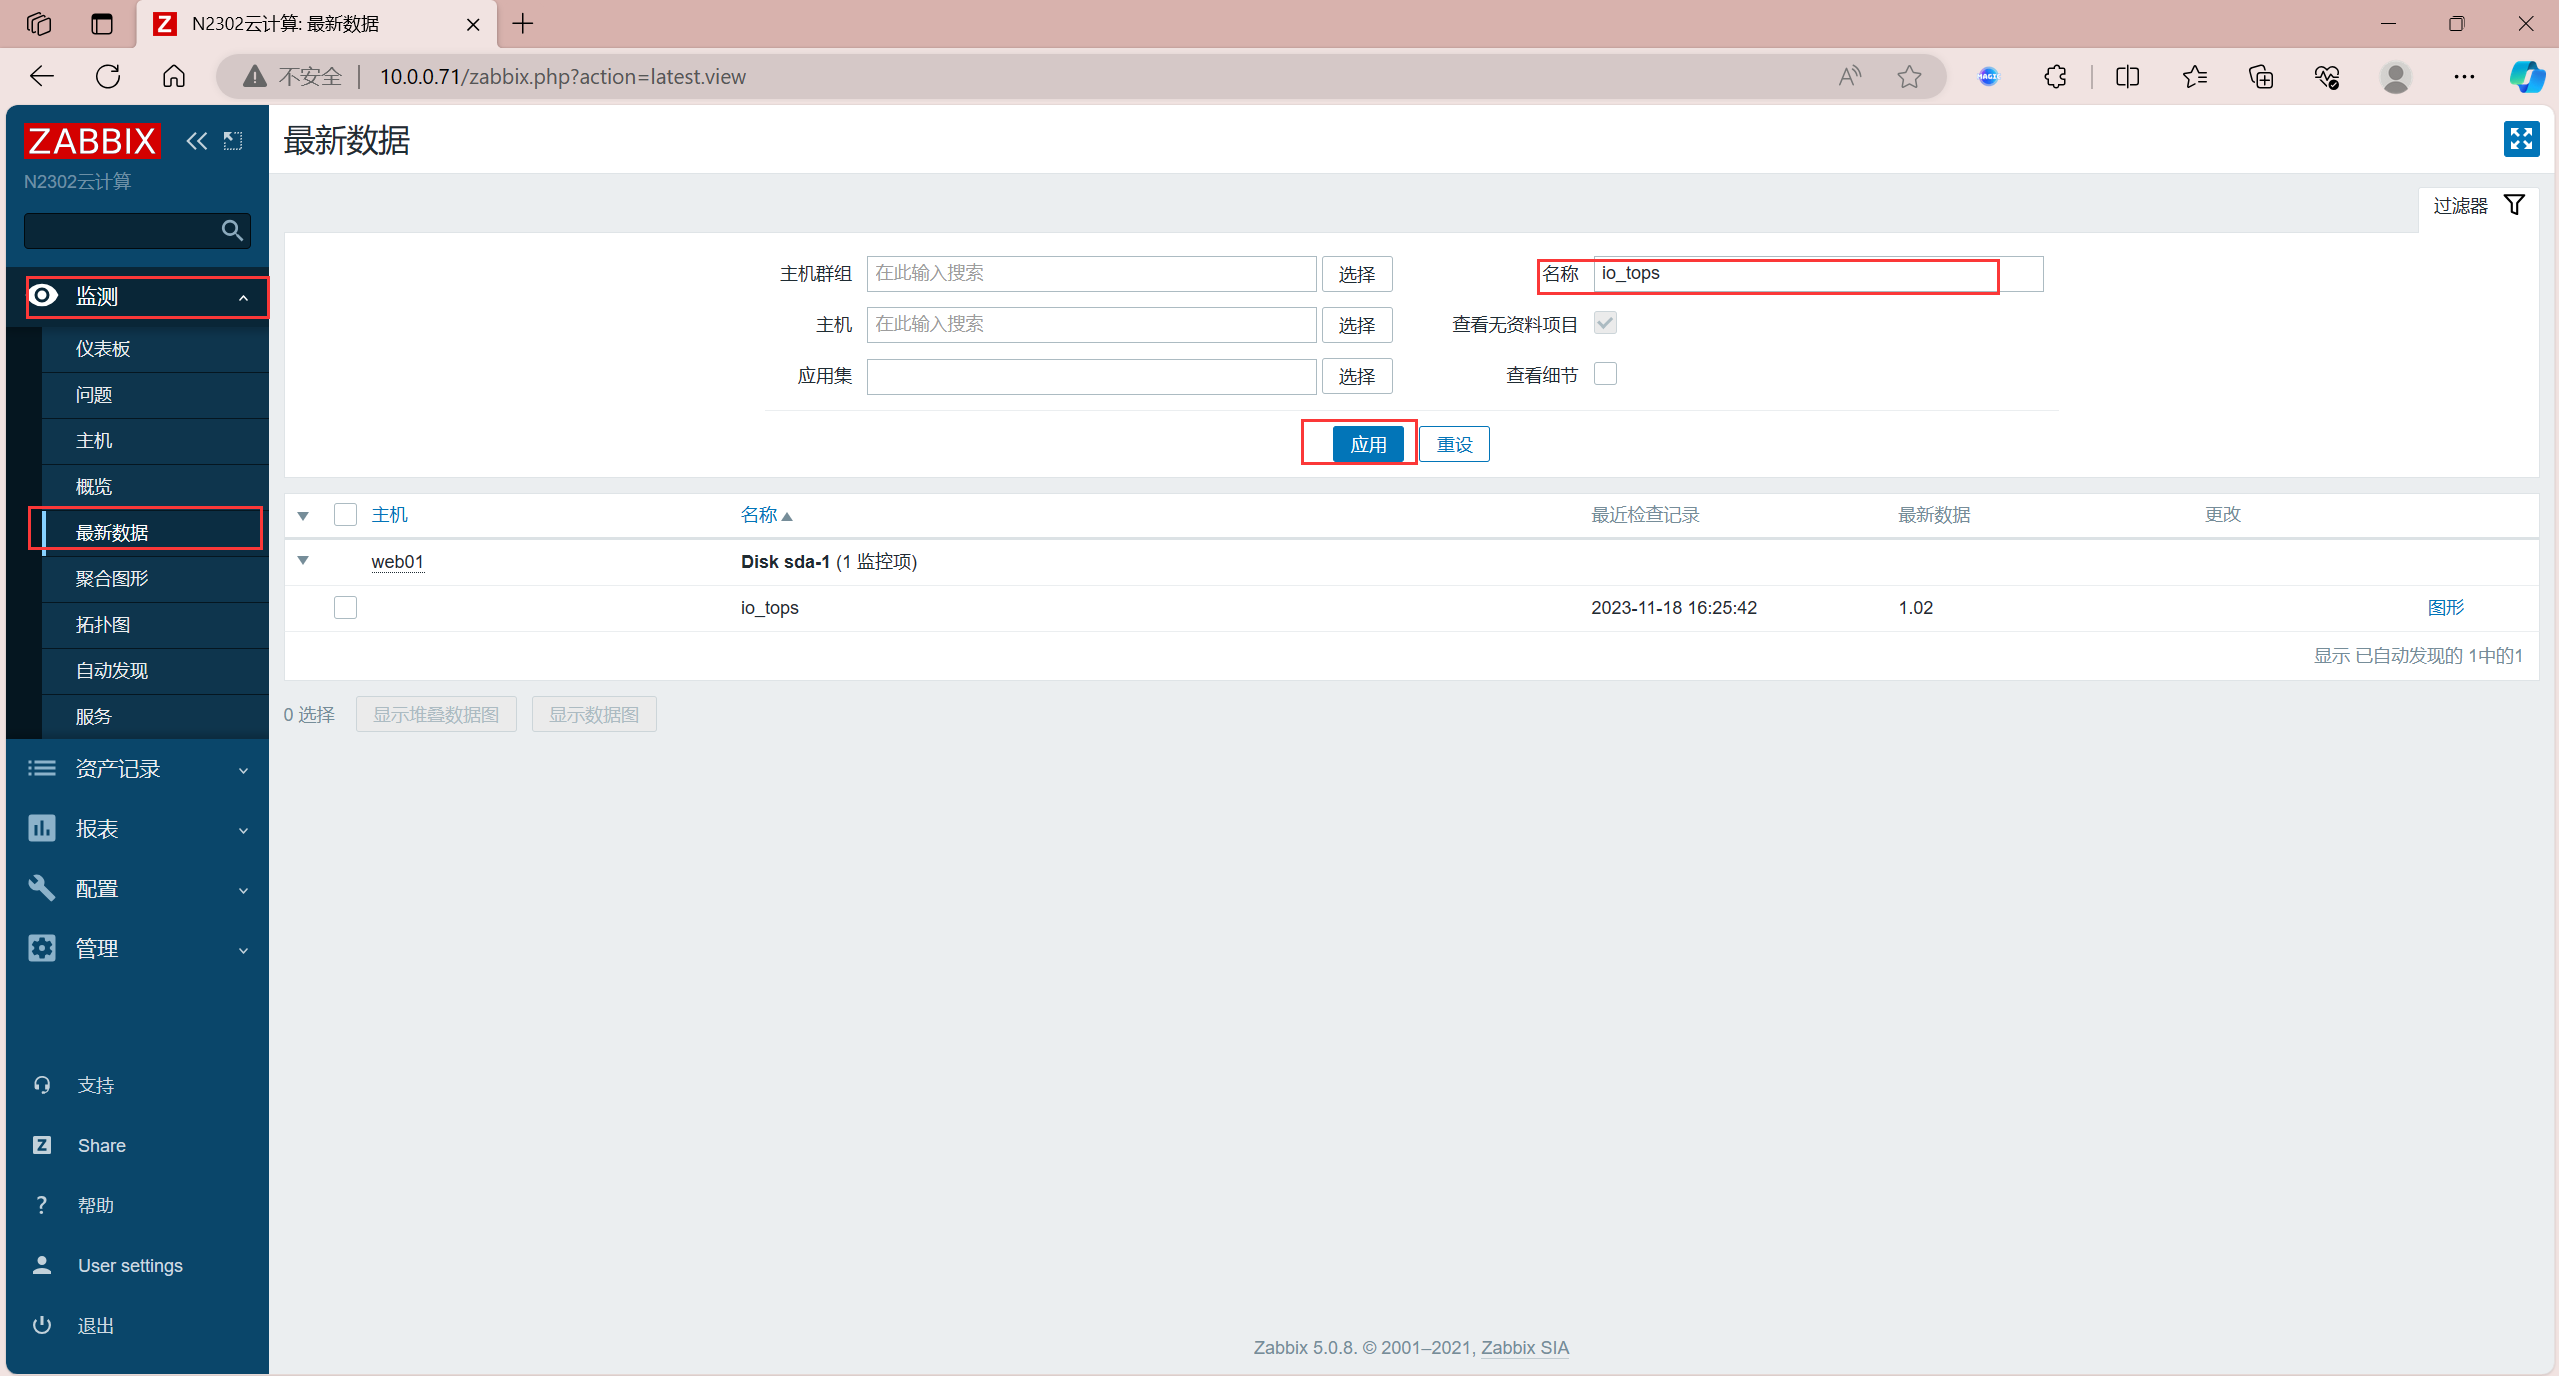Open web01 host link
2559x1376 pixels.
(x=397, y=561)
